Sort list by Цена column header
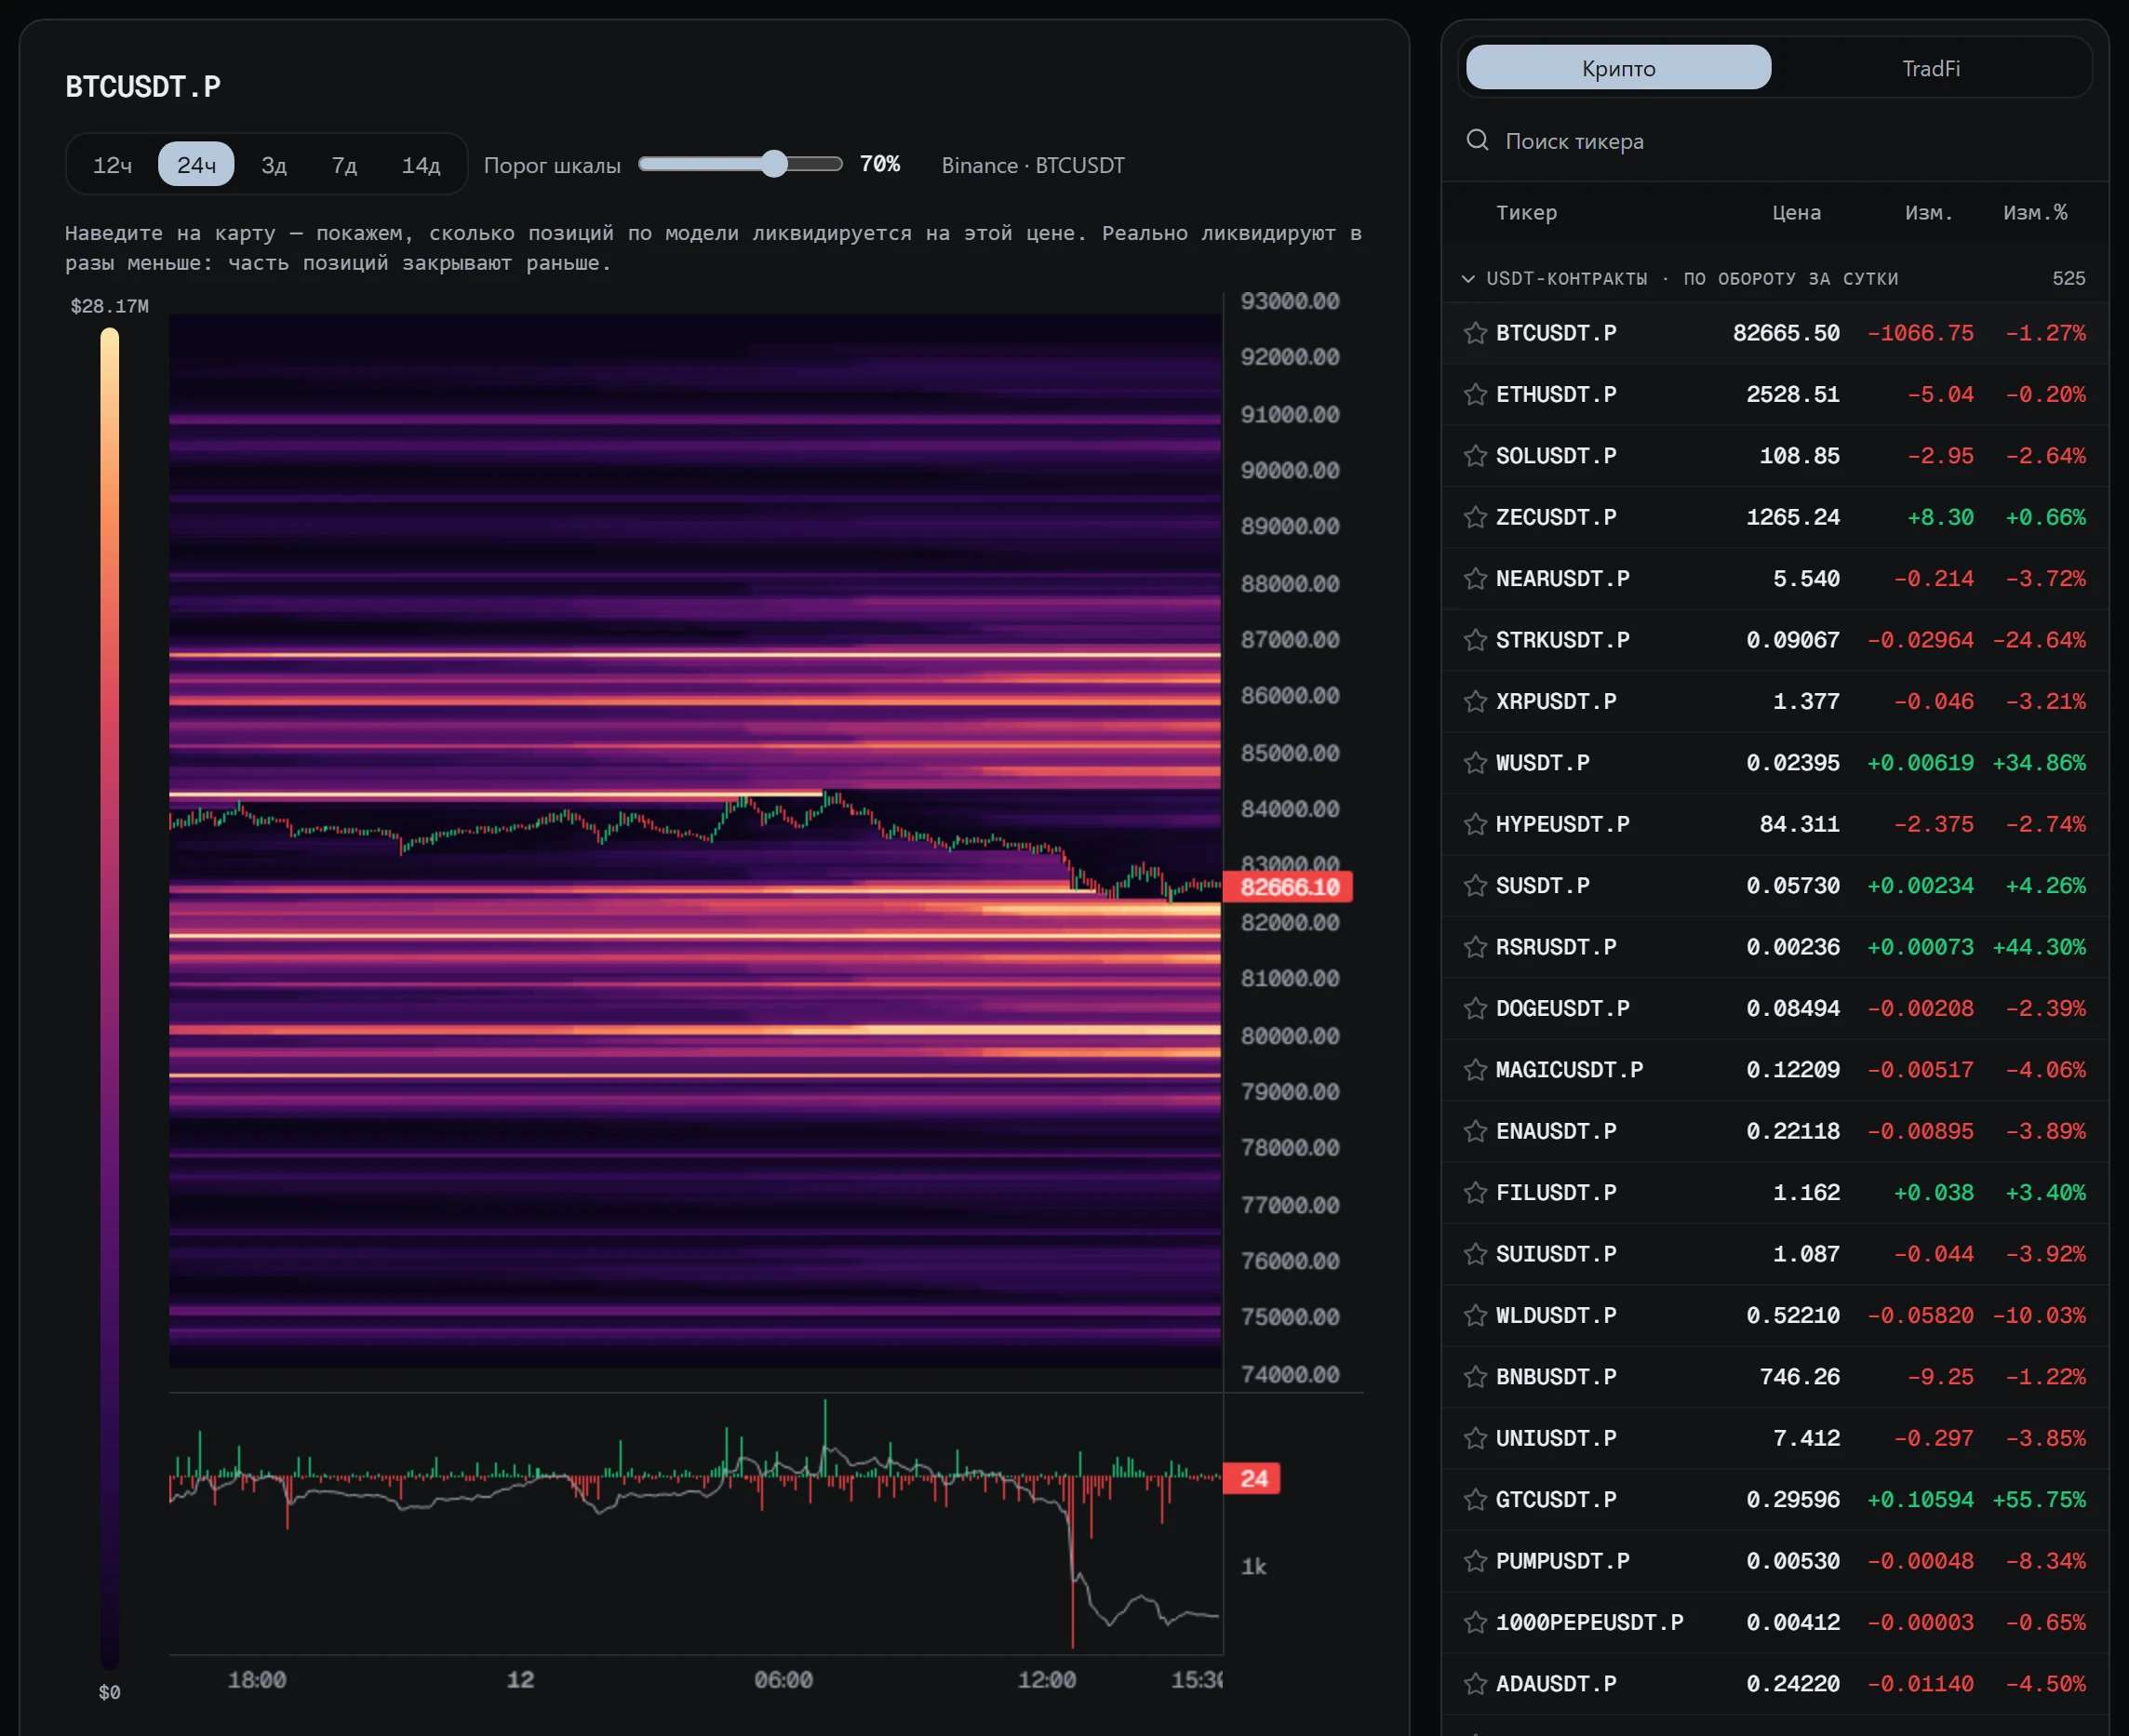This screenshot has width=2129, height=1736. (x=1796, y=213)
